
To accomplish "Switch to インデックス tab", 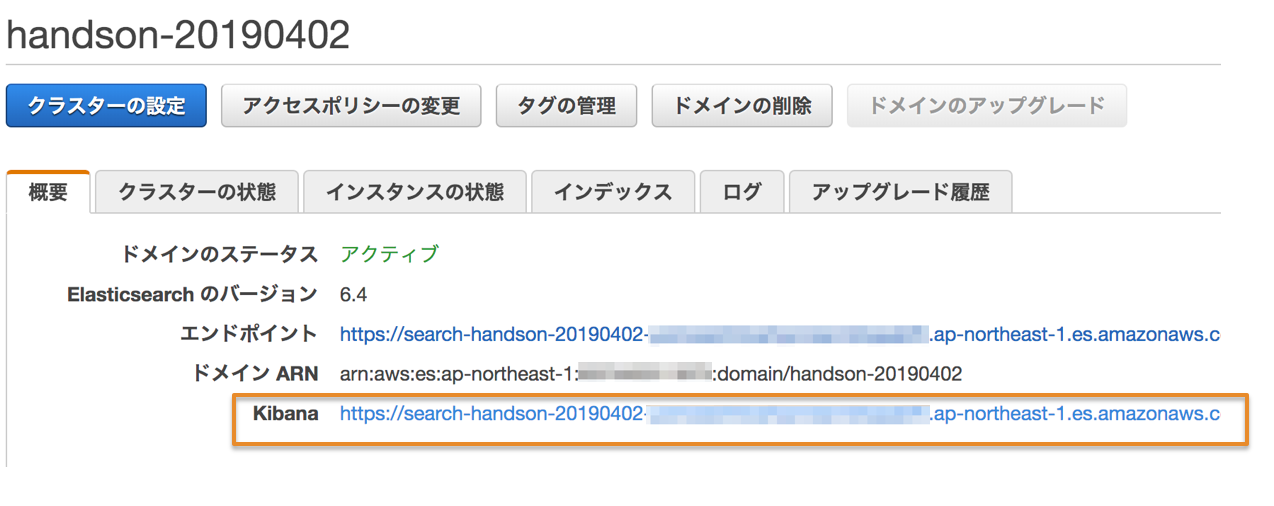I will coord(613,192).
